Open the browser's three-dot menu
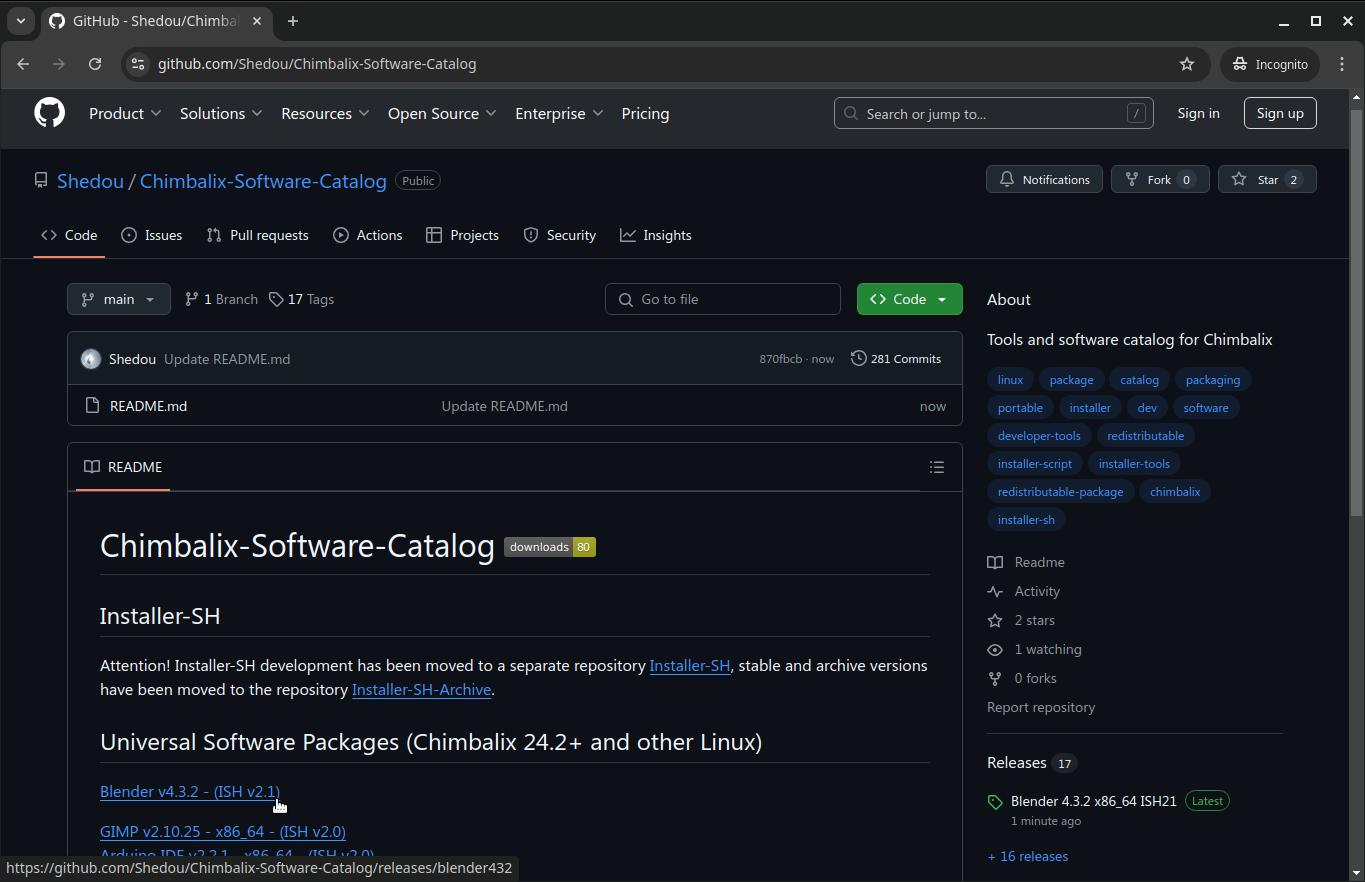The height and width of the screenshot is (882, 1365). [x=1342, y=64]
